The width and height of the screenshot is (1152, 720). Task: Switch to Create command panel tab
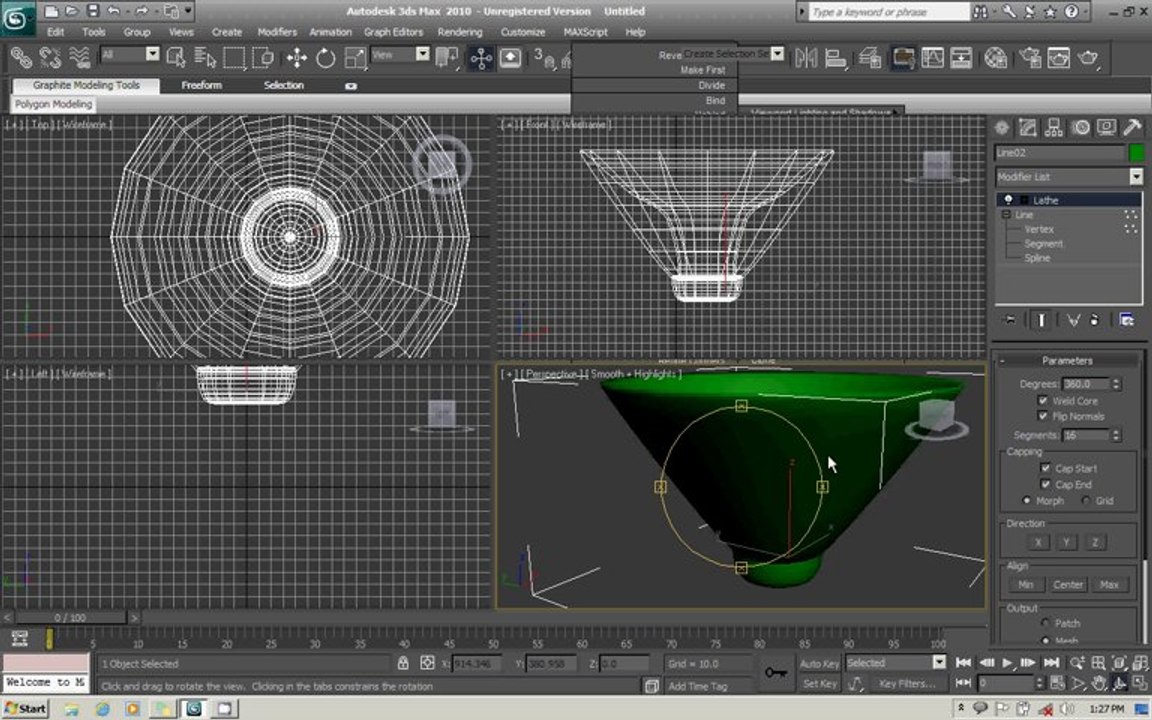[1001, 128]
